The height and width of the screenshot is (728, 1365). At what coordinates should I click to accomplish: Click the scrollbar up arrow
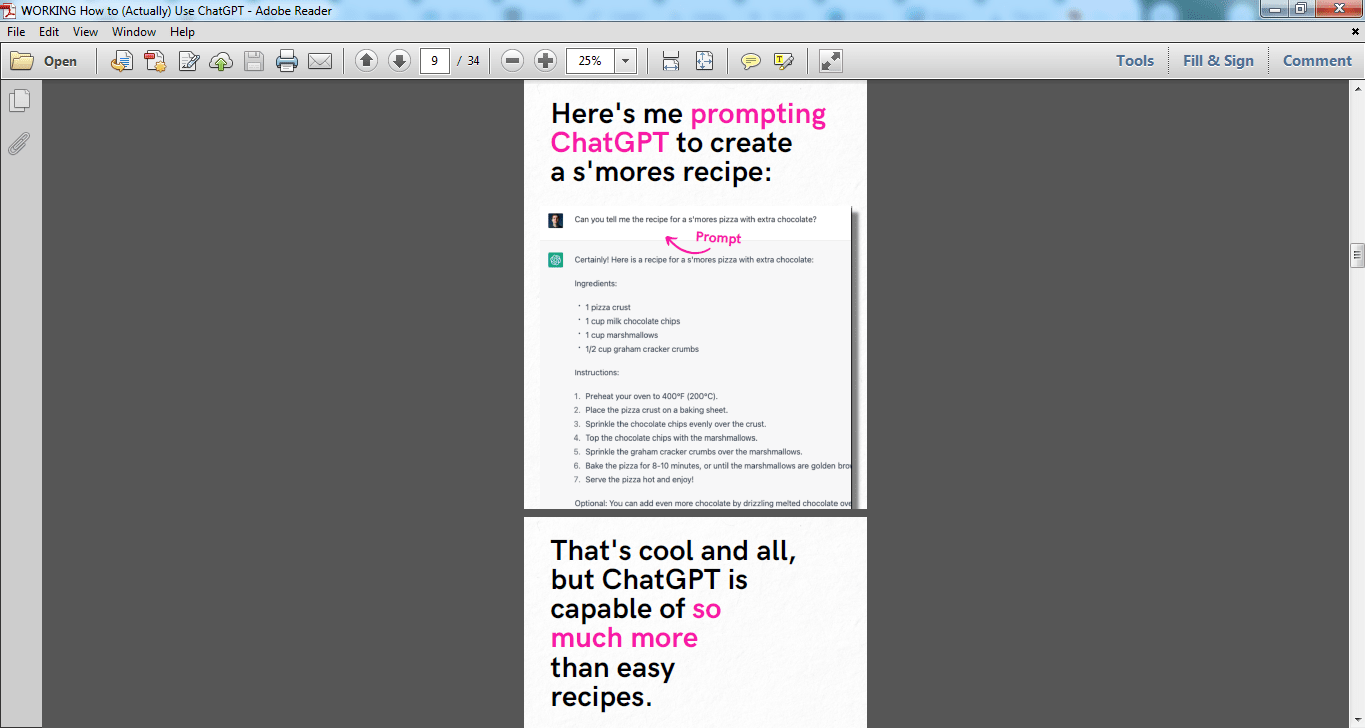pyautogui.click(x=1357, y=87)
